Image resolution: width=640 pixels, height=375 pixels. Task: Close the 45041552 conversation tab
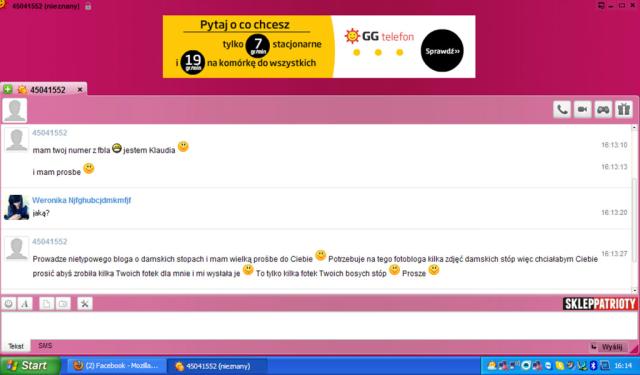[x=80, y=89]
